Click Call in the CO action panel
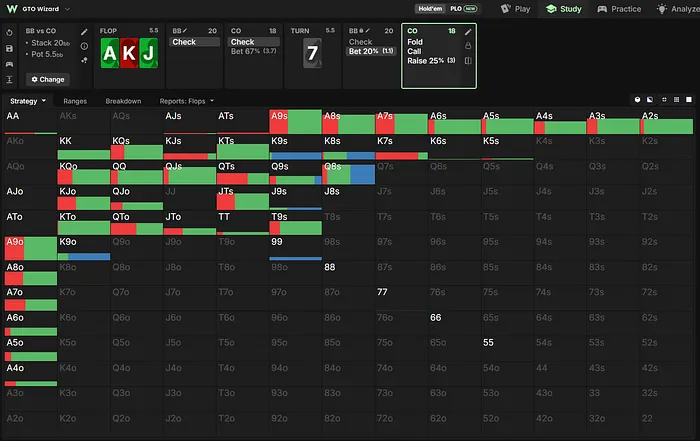 pos(414,51)
